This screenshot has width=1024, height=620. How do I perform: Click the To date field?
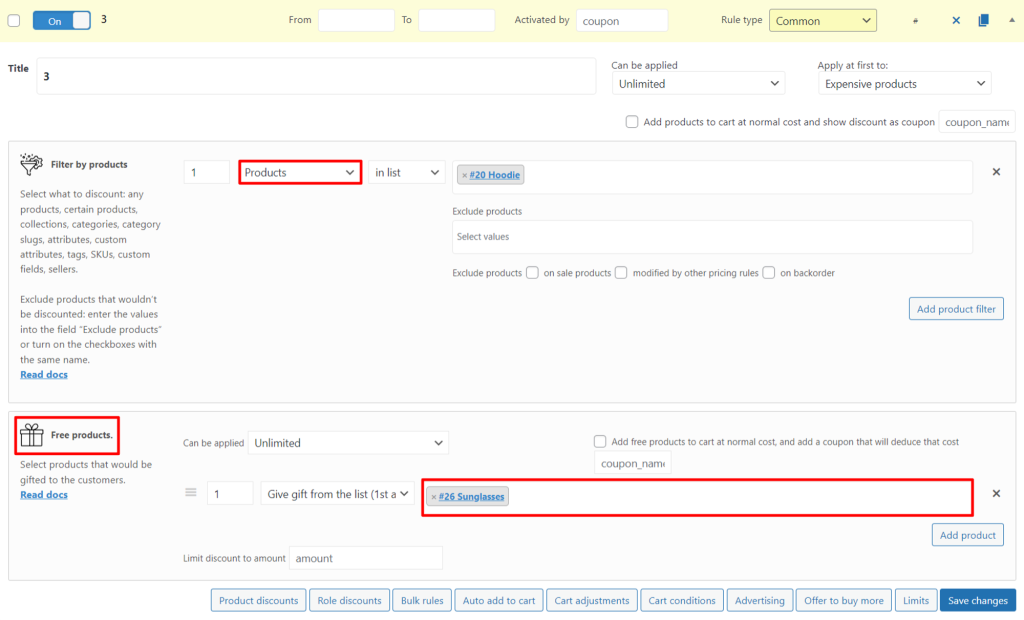coord(456,20)
